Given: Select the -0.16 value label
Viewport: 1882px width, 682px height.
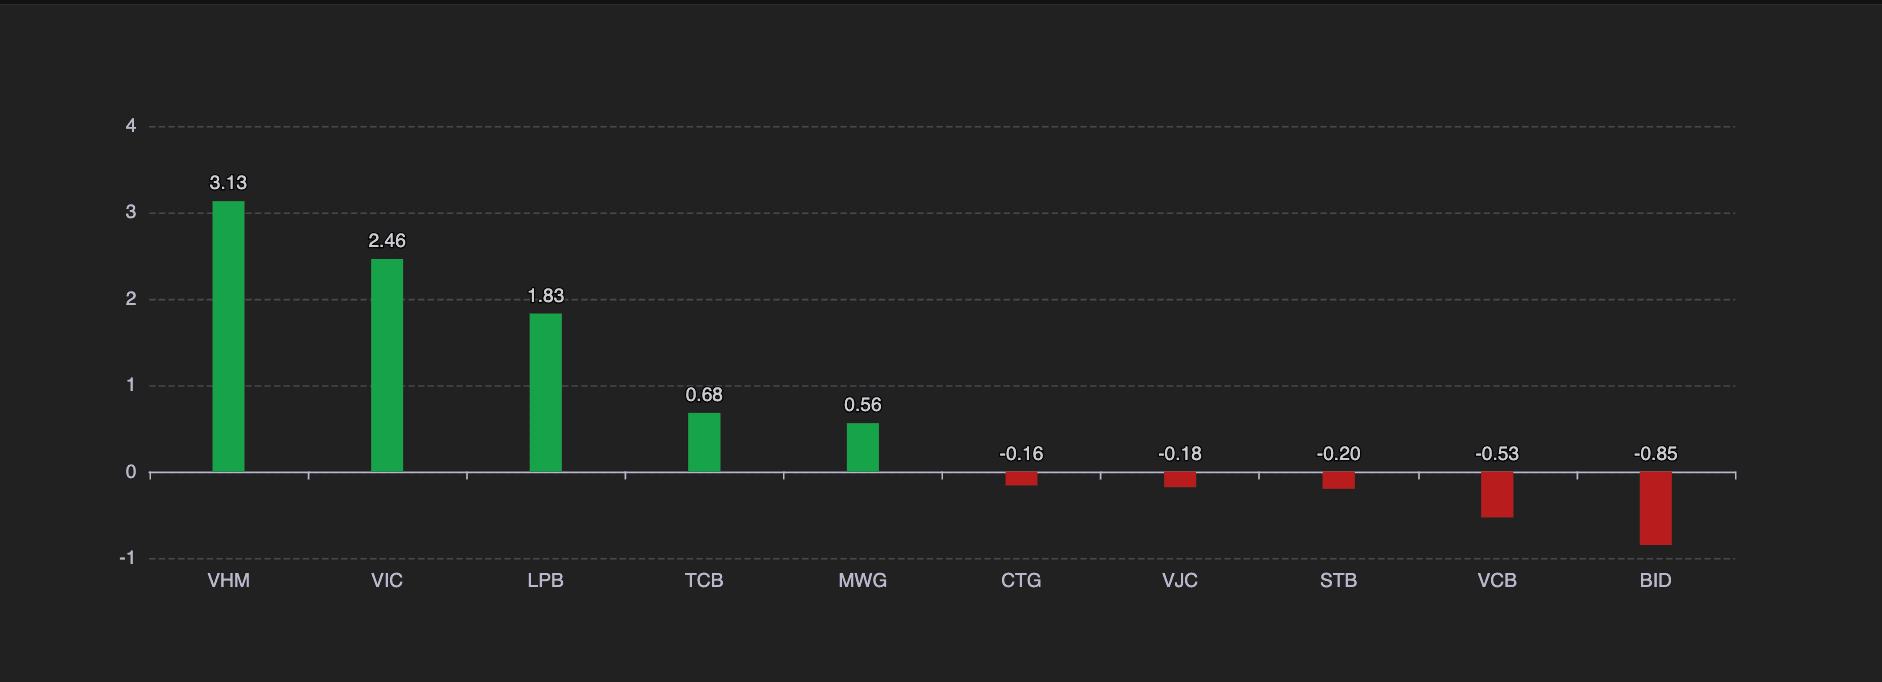Looking at the screenshot, I should tap(1021, 454).
